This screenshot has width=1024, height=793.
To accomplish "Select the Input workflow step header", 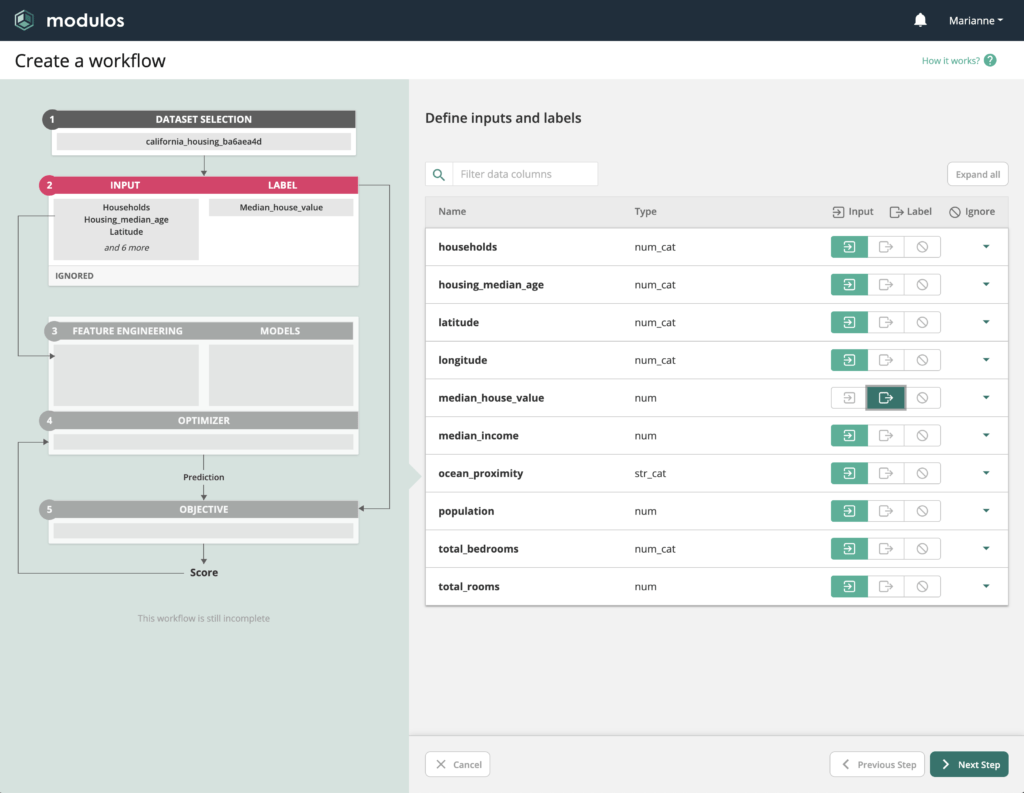I will pyautogui.click(x=125, y=186).
